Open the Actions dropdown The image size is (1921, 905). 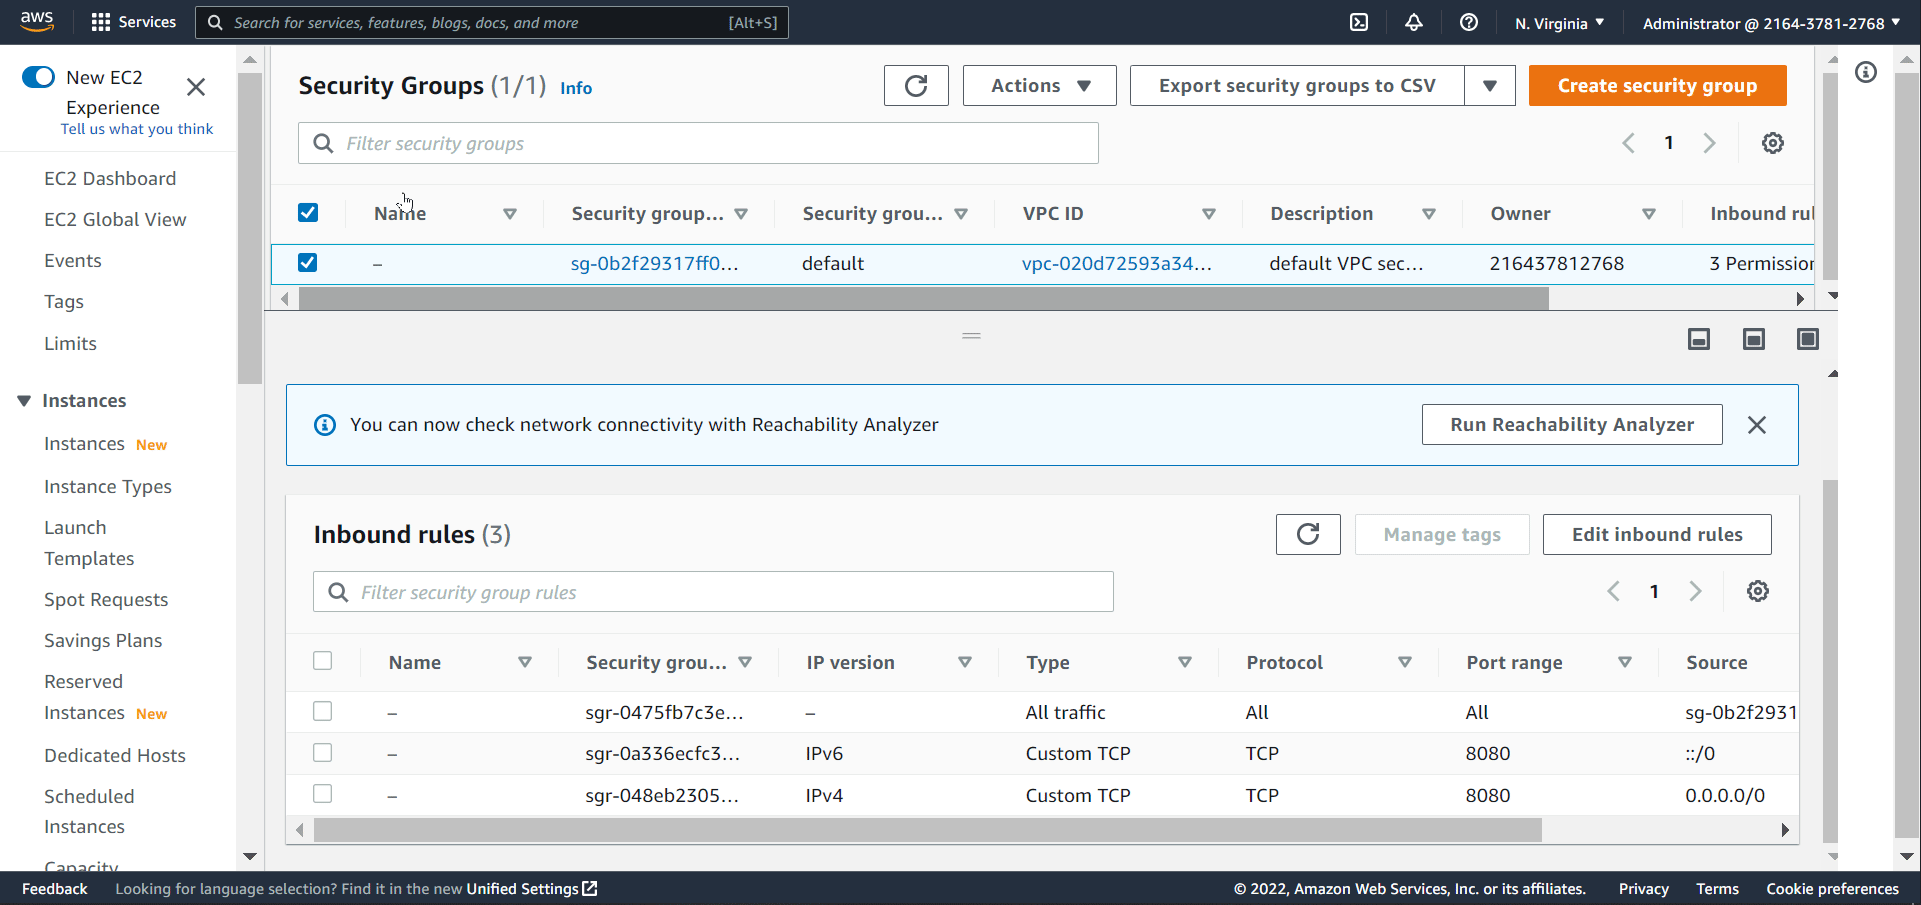tap(1039, 86)
